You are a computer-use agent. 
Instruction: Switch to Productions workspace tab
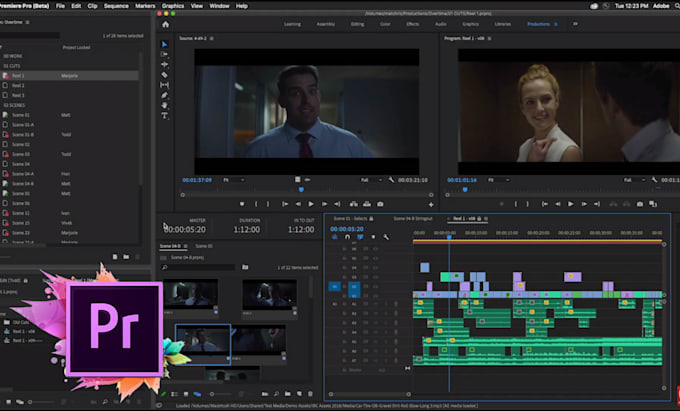point(539,24)
